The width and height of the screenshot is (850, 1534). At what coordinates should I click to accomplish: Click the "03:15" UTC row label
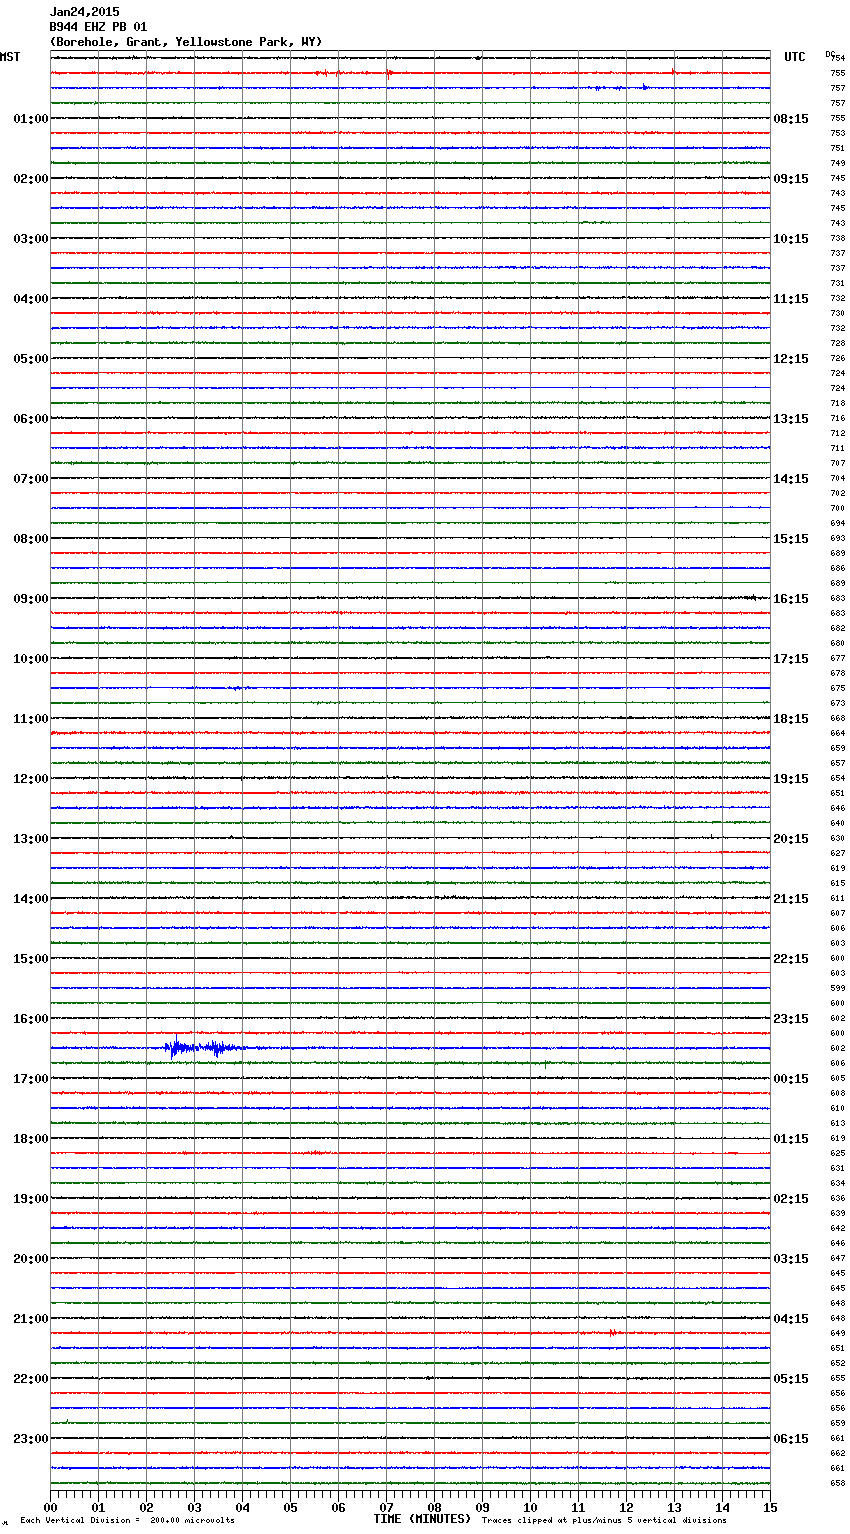[x=791, y=1259]
